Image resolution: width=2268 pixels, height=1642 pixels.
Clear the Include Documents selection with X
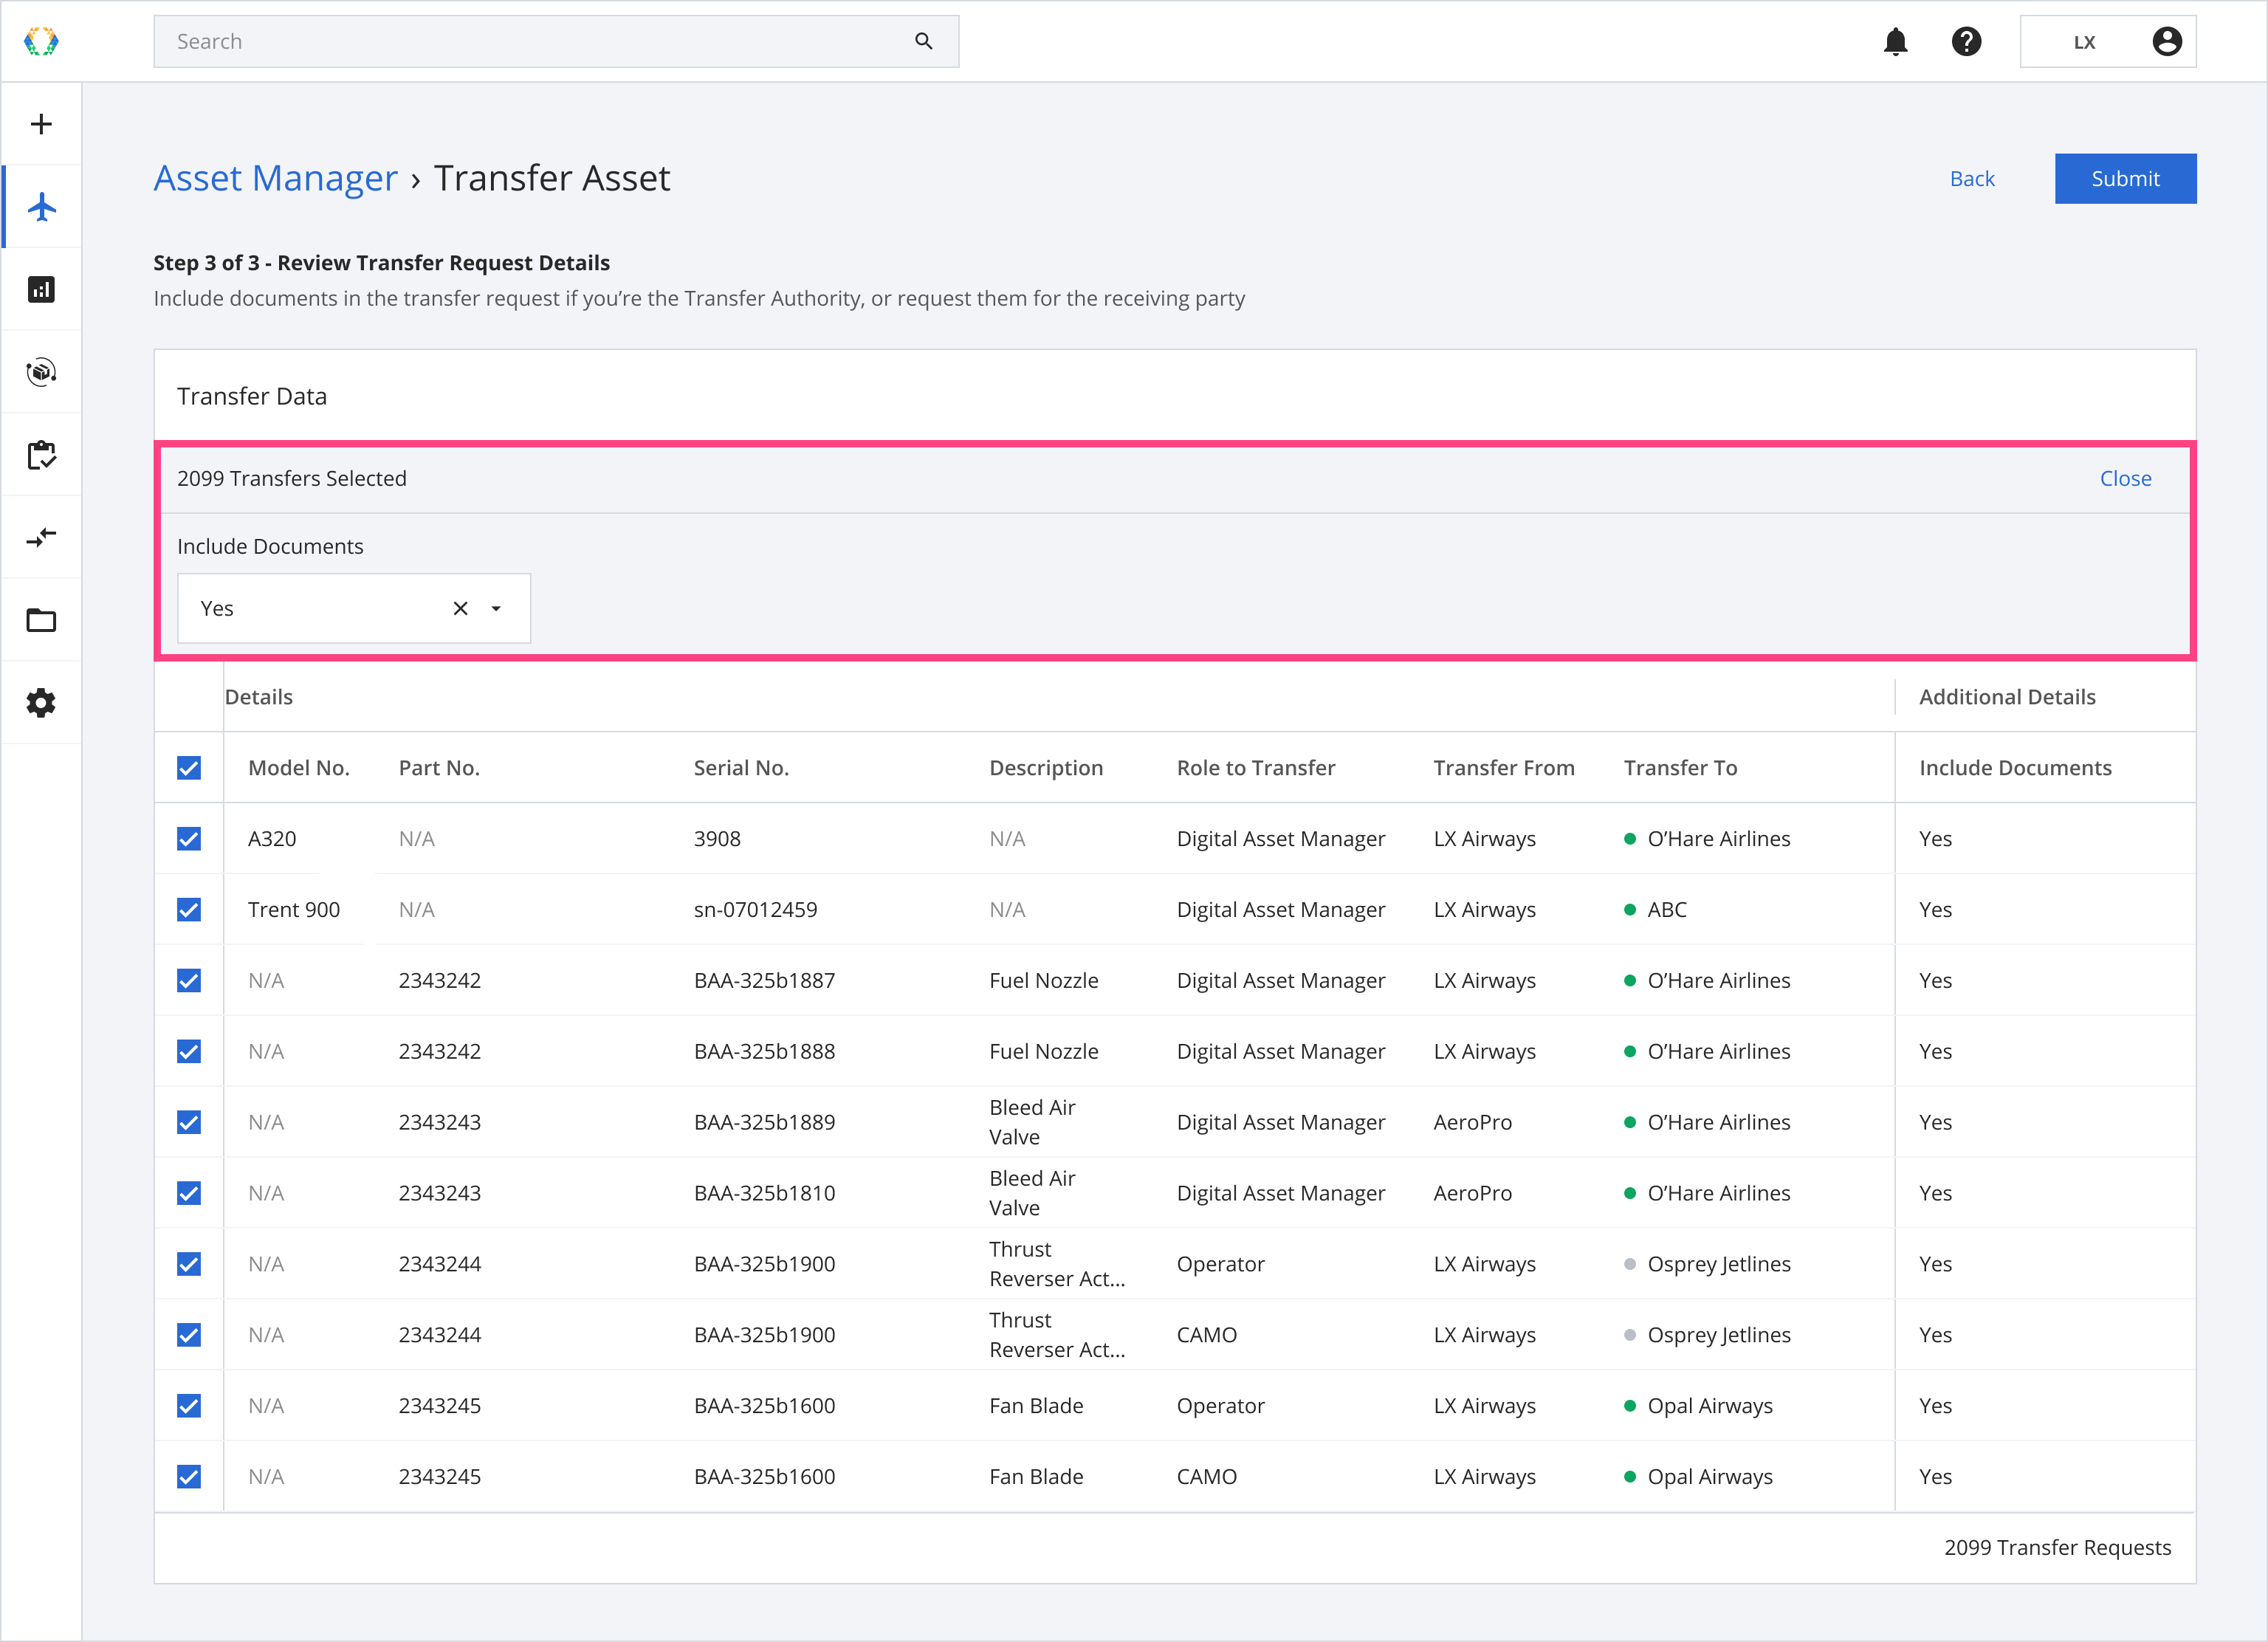click(460, 608)
